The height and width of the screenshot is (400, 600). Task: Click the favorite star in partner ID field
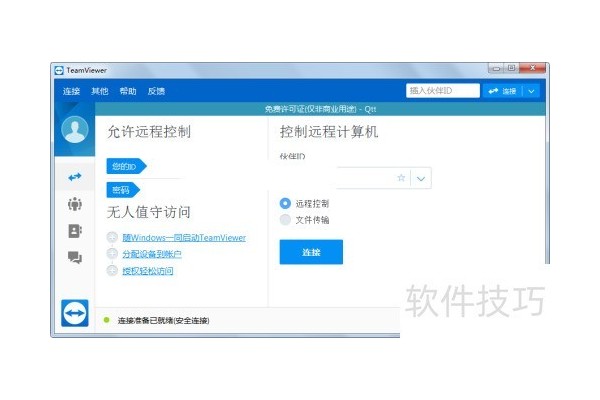(401, 178)
